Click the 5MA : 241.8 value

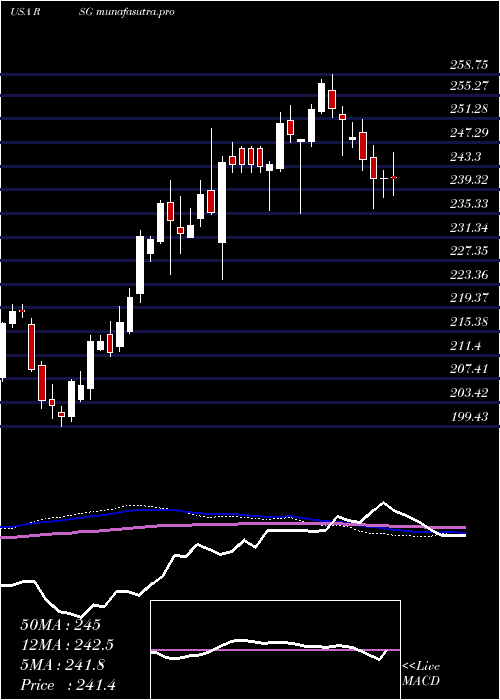63,665
